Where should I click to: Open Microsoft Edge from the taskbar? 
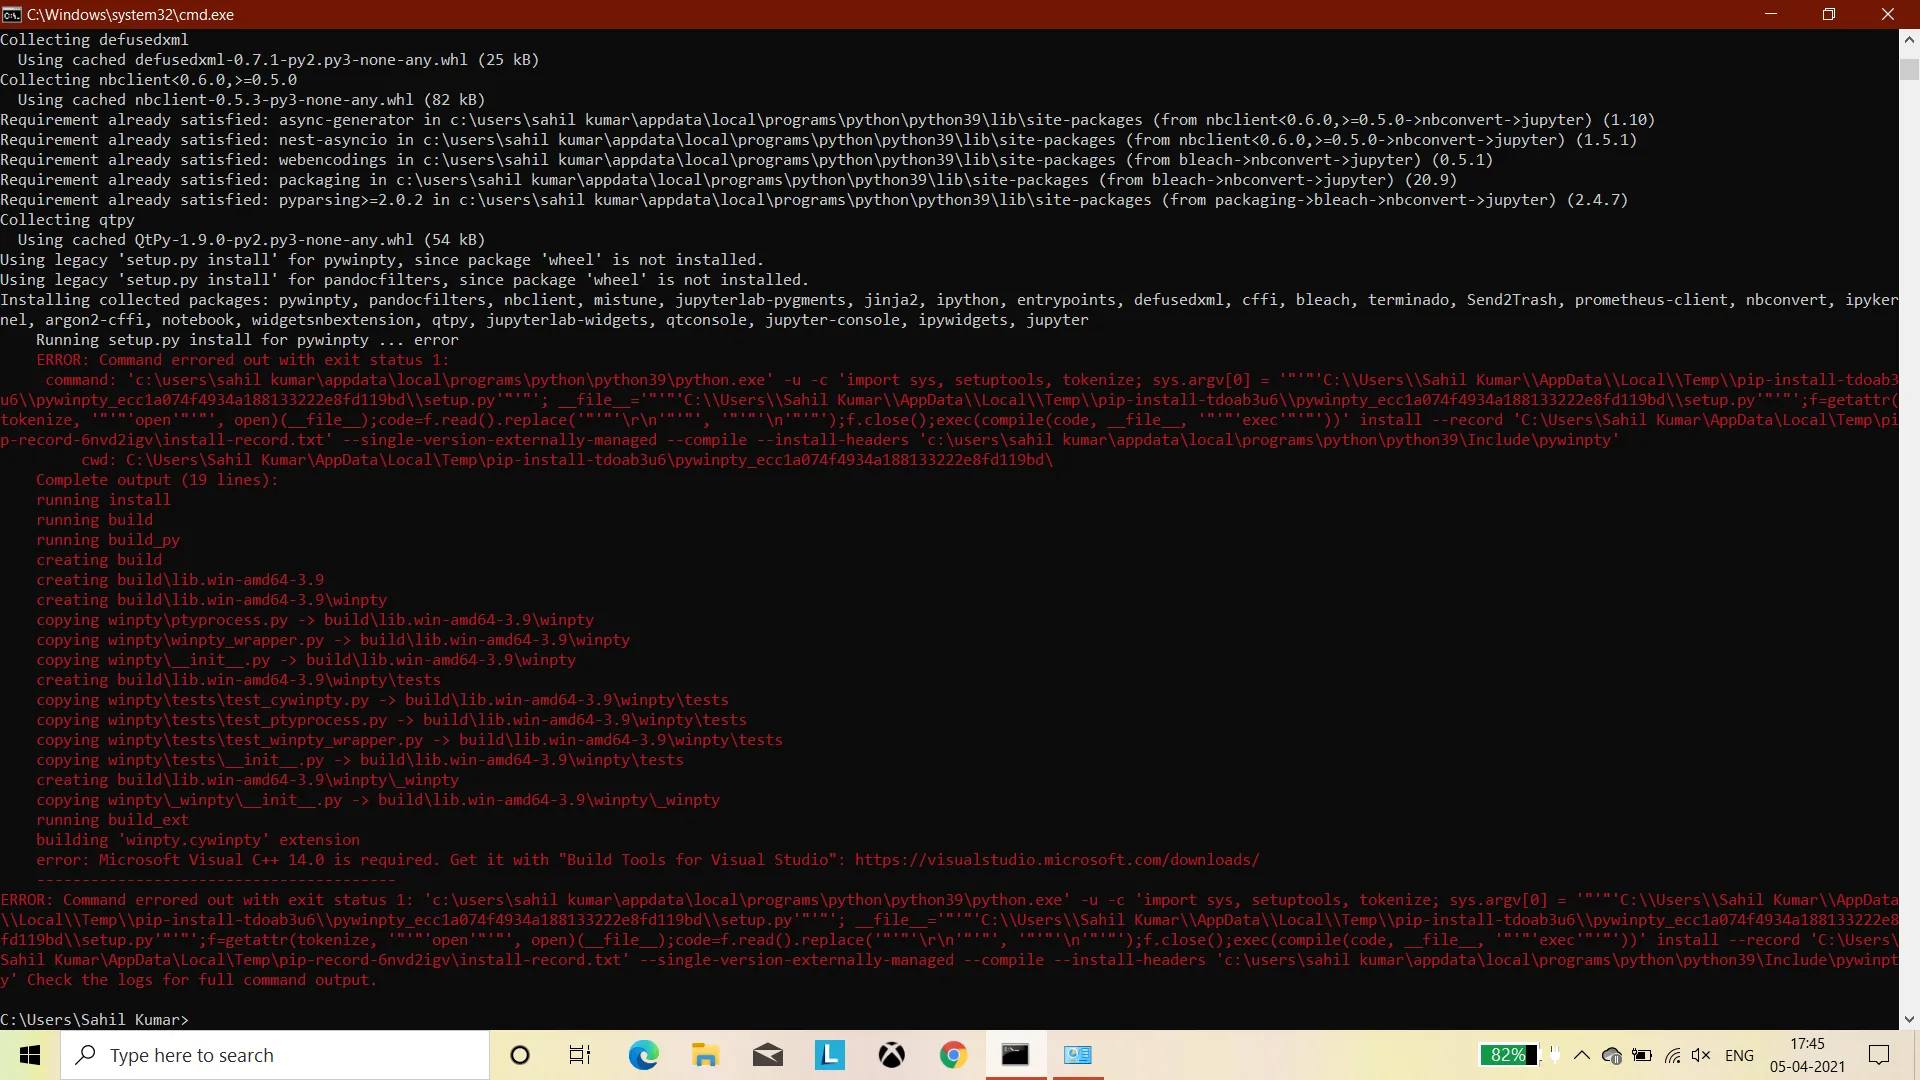(643, 1055)
